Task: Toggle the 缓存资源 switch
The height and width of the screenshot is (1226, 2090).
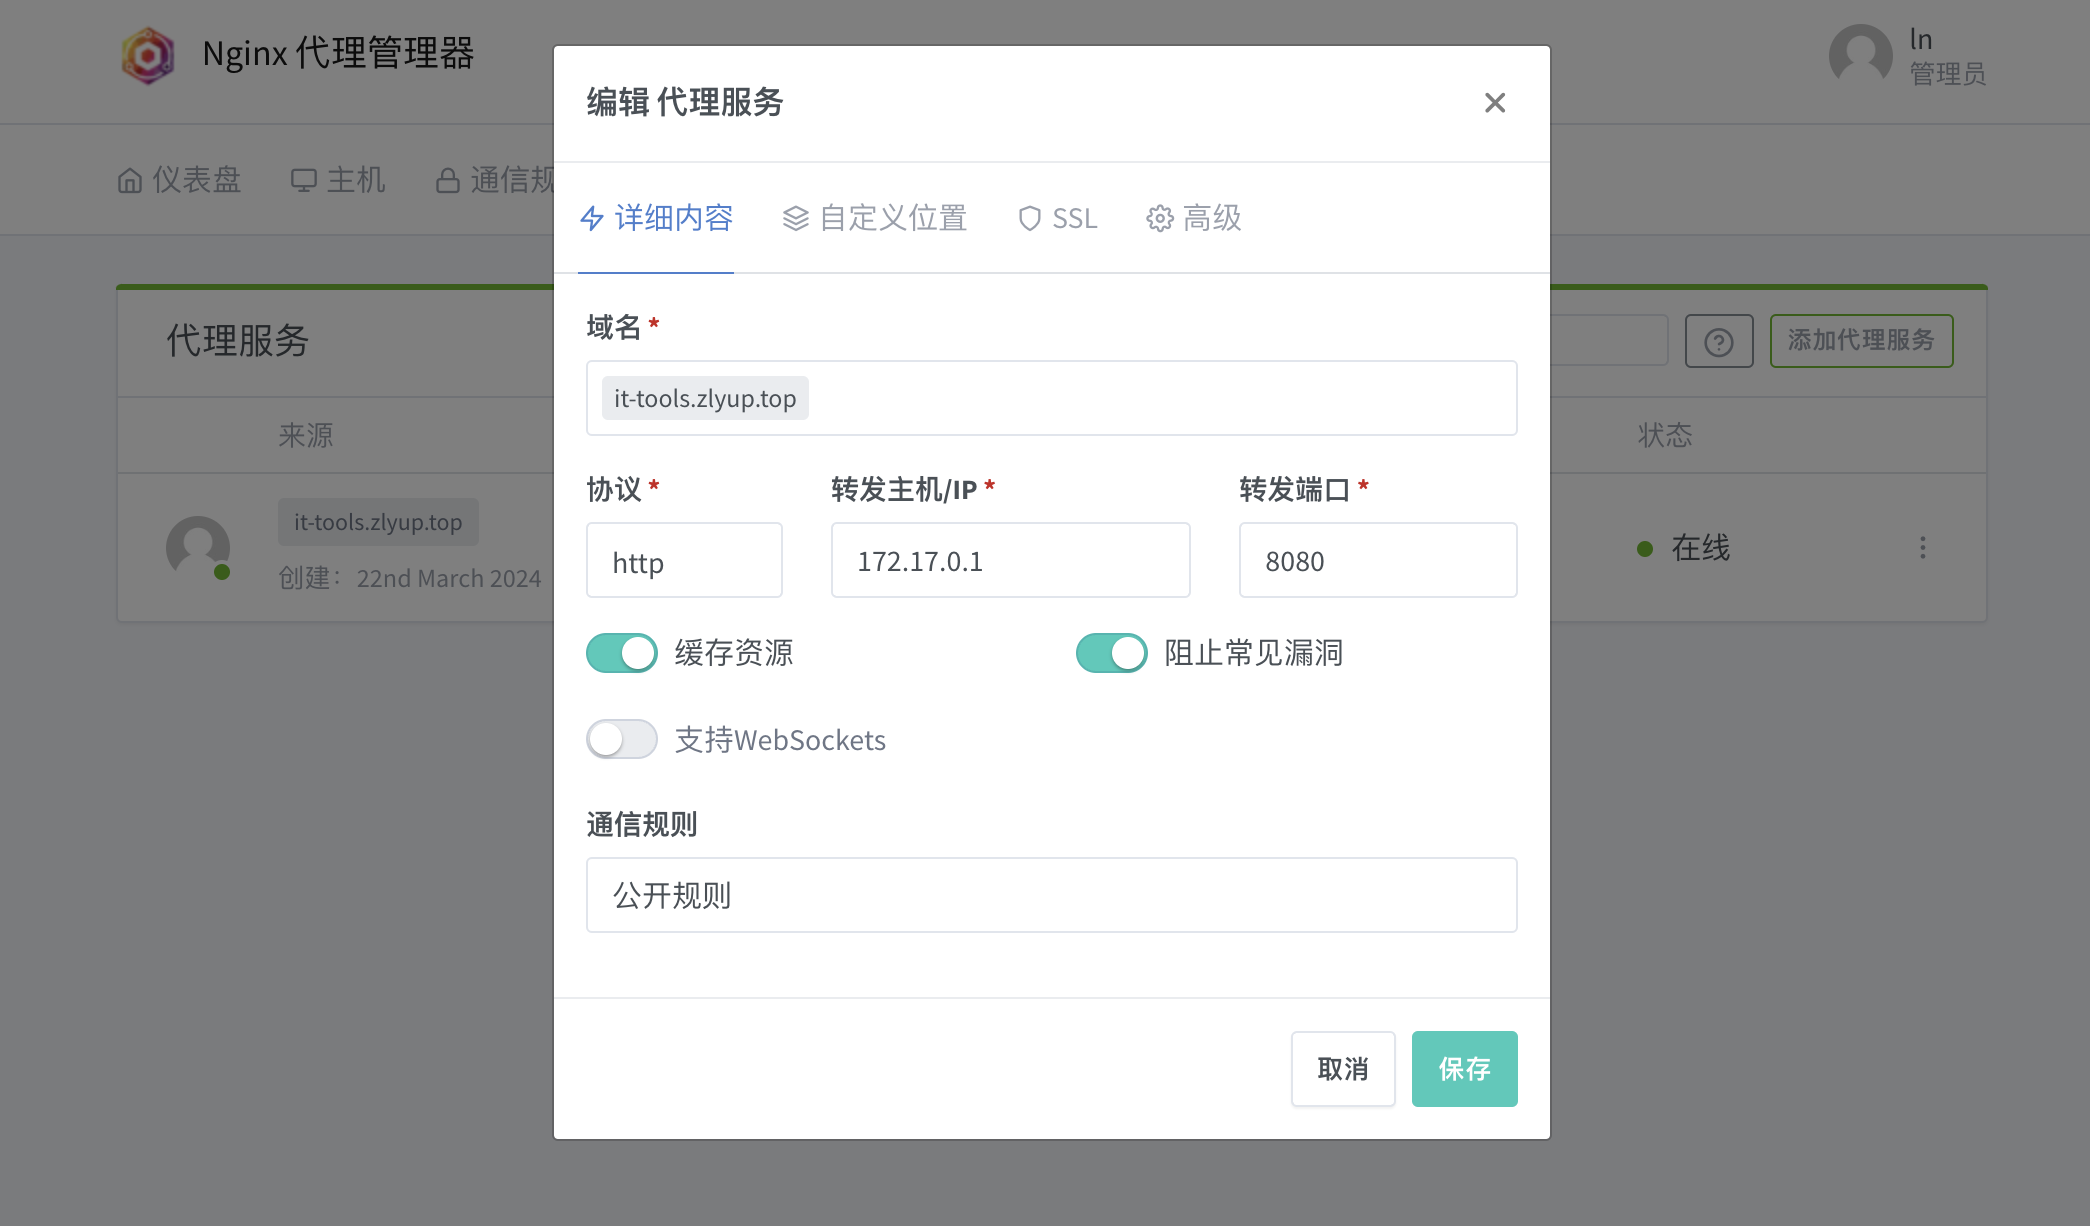Action: click(622, 653)
